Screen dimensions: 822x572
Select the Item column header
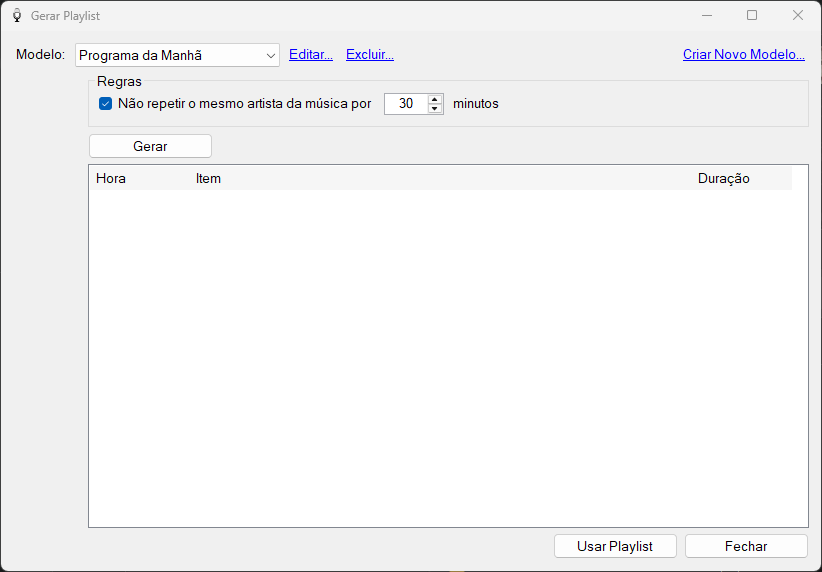click(x=208, y=178)
